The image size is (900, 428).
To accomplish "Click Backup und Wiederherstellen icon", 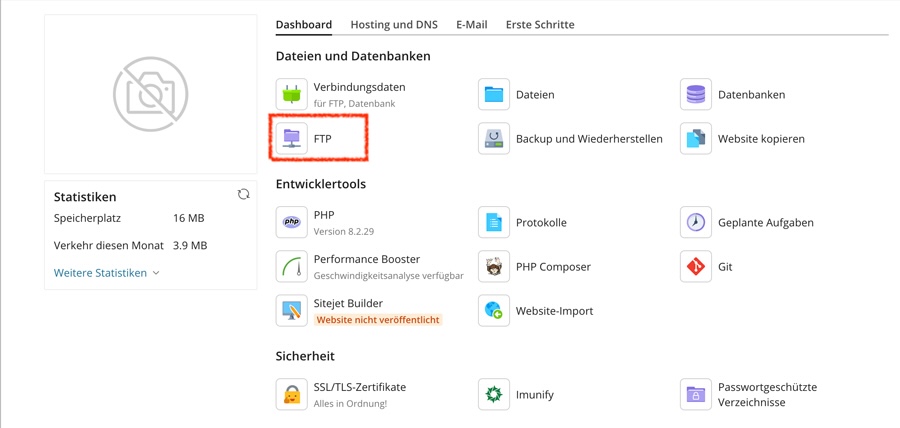I will pos(494,138).
